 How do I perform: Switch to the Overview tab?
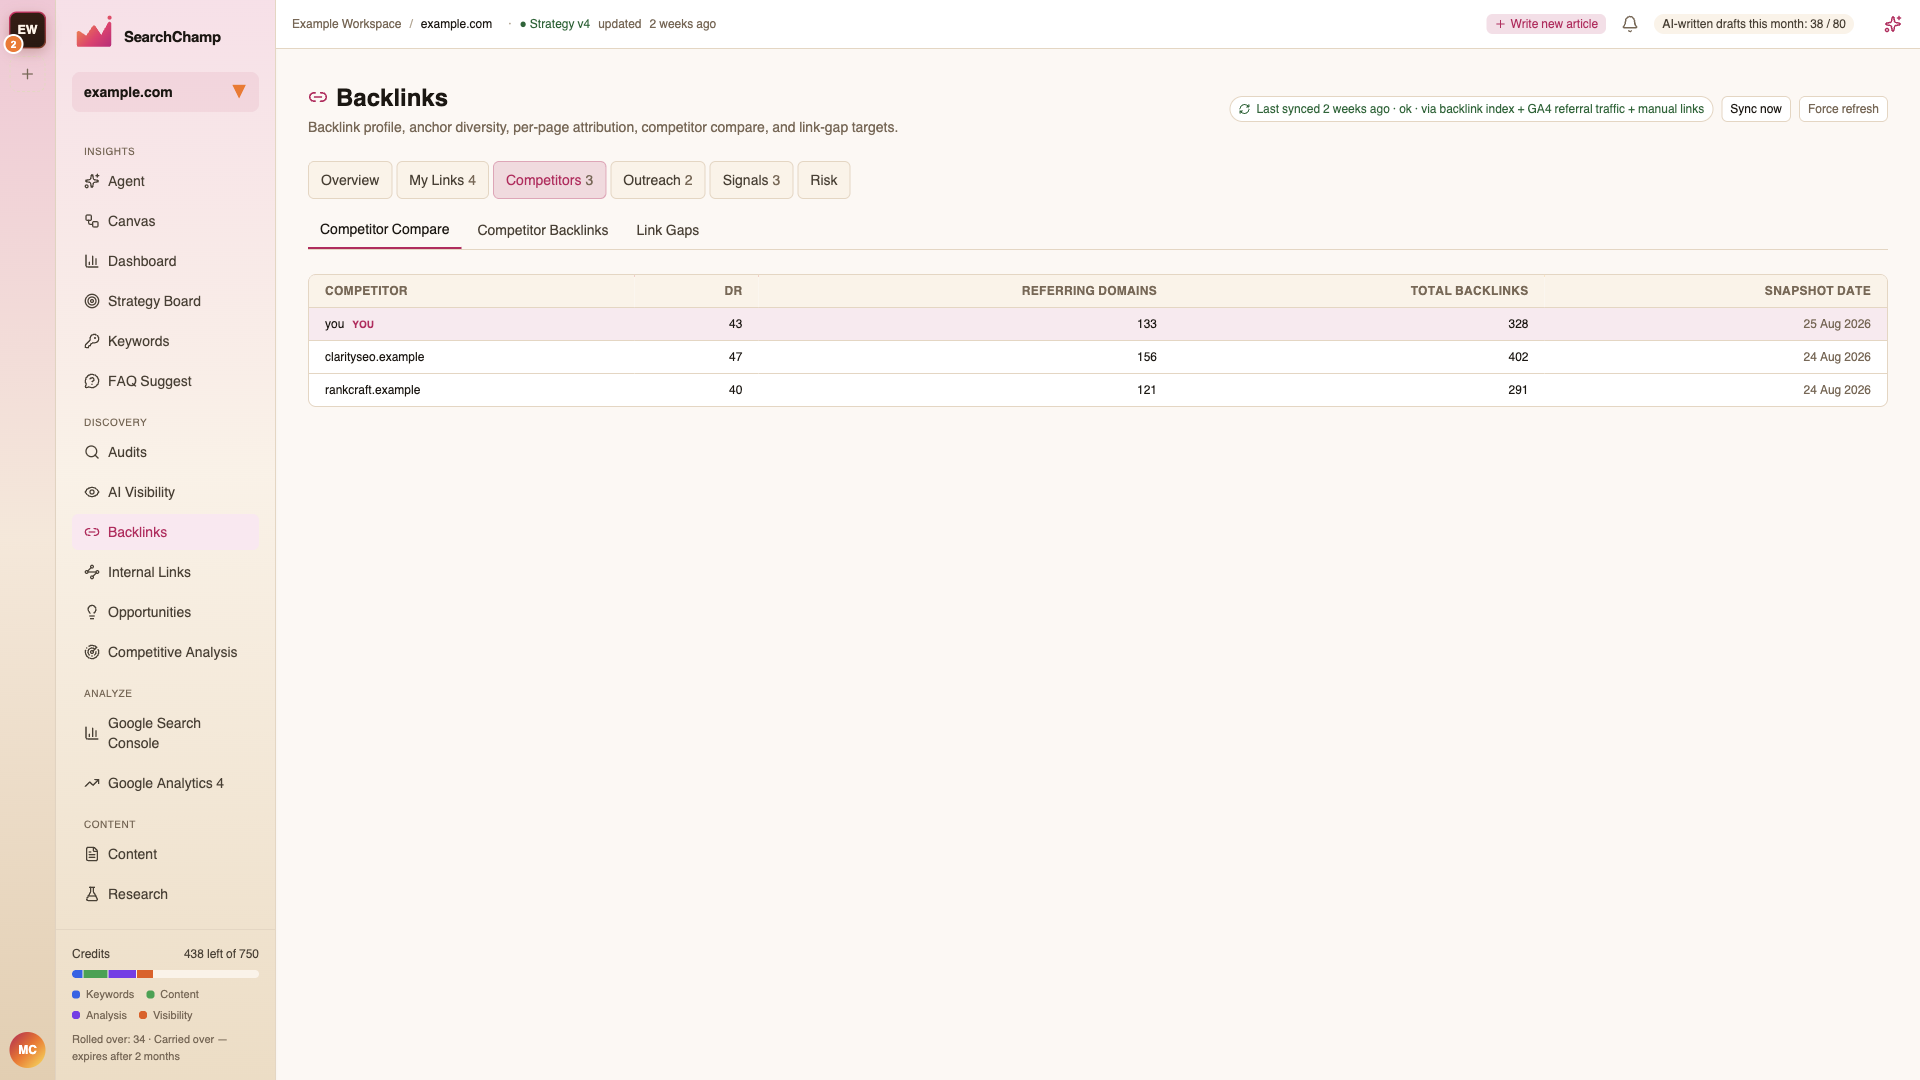350,180
